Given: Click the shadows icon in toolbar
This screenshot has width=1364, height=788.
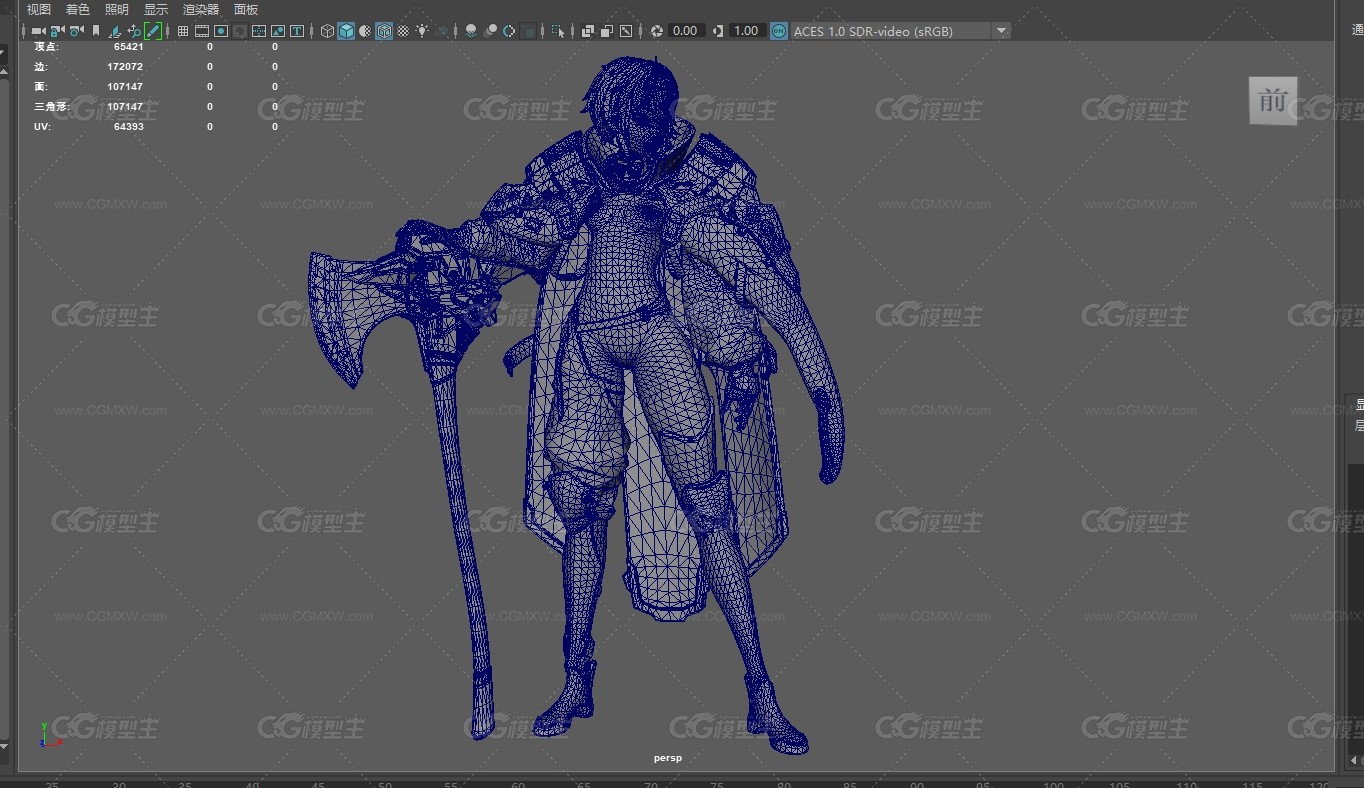Looking at the screenshot, I should tap(442, 31).
